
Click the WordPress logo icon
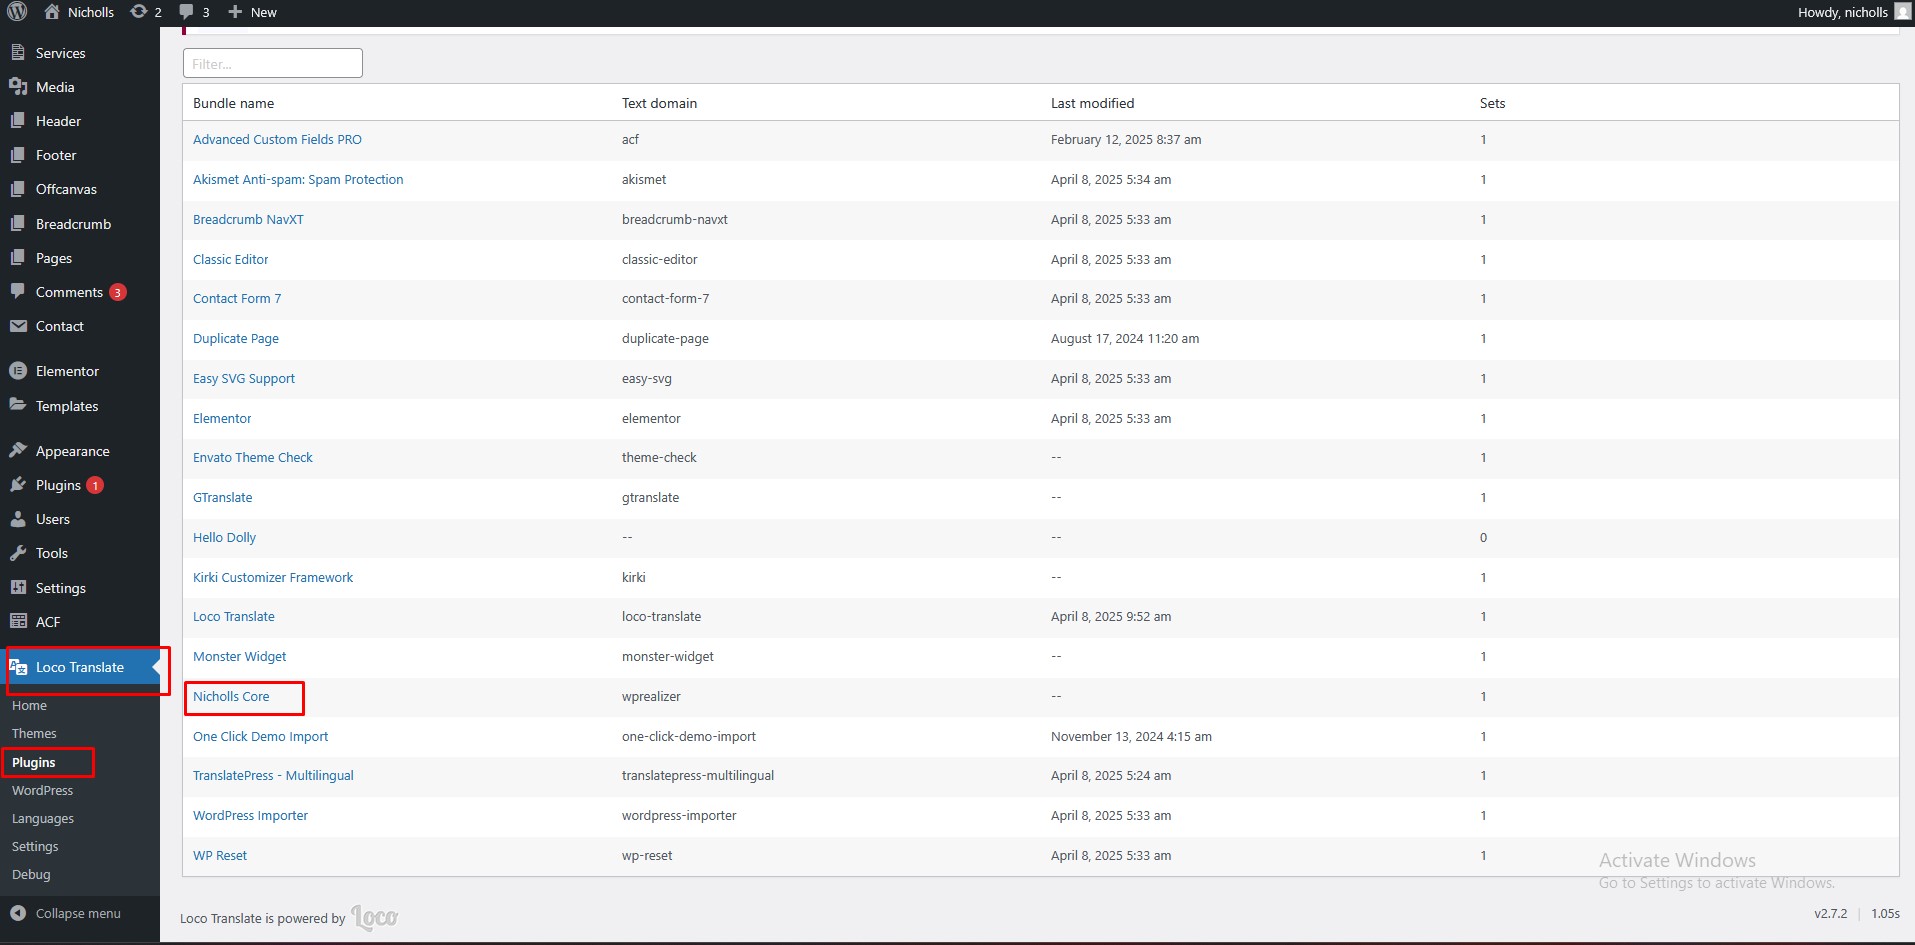(18, 12)
